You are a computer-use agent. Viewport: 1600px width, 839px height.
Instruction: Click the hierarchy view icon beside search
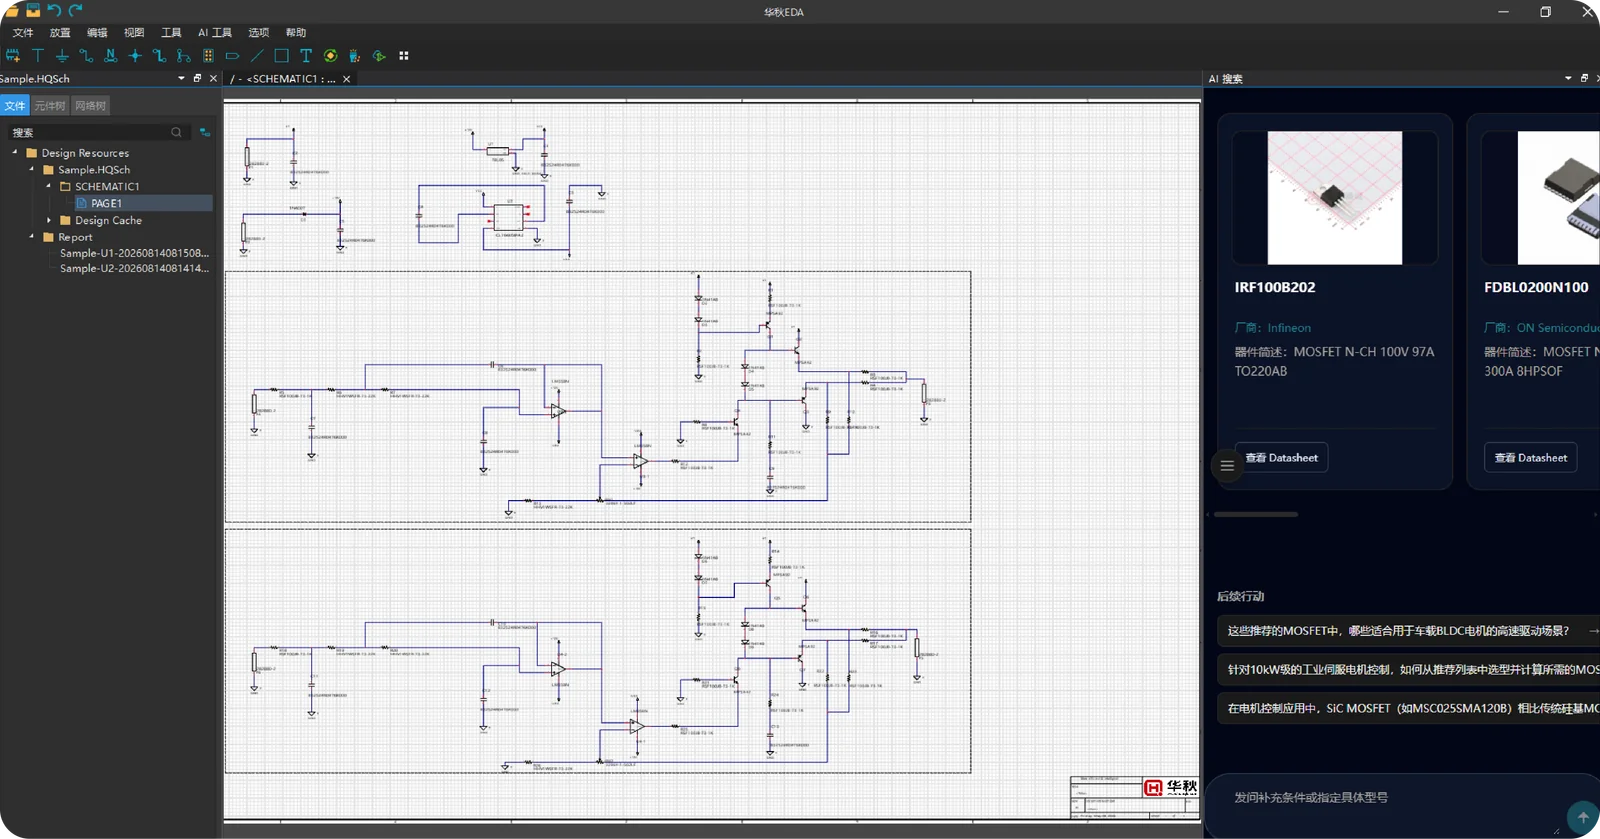click(x=204, y=132)
